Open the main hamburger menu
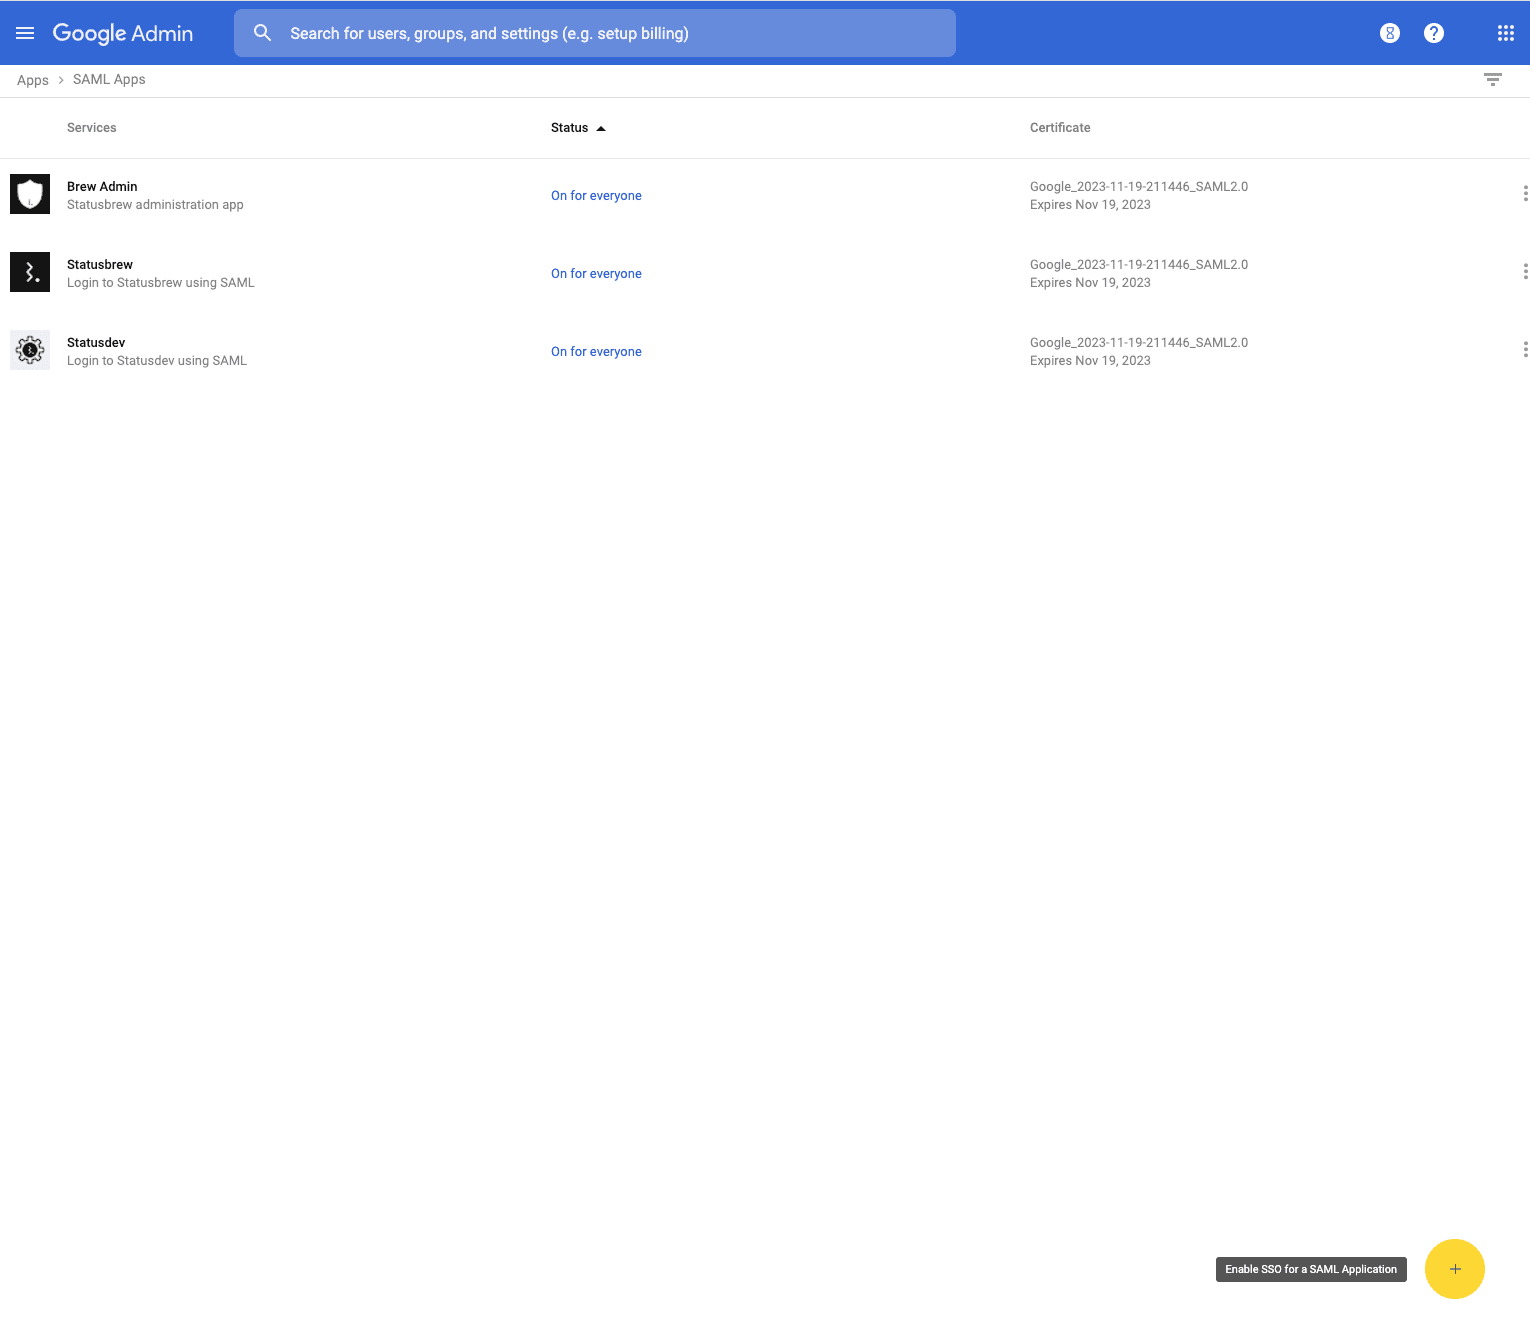Screen dimensions: 1530x1334 click(25, 33)
